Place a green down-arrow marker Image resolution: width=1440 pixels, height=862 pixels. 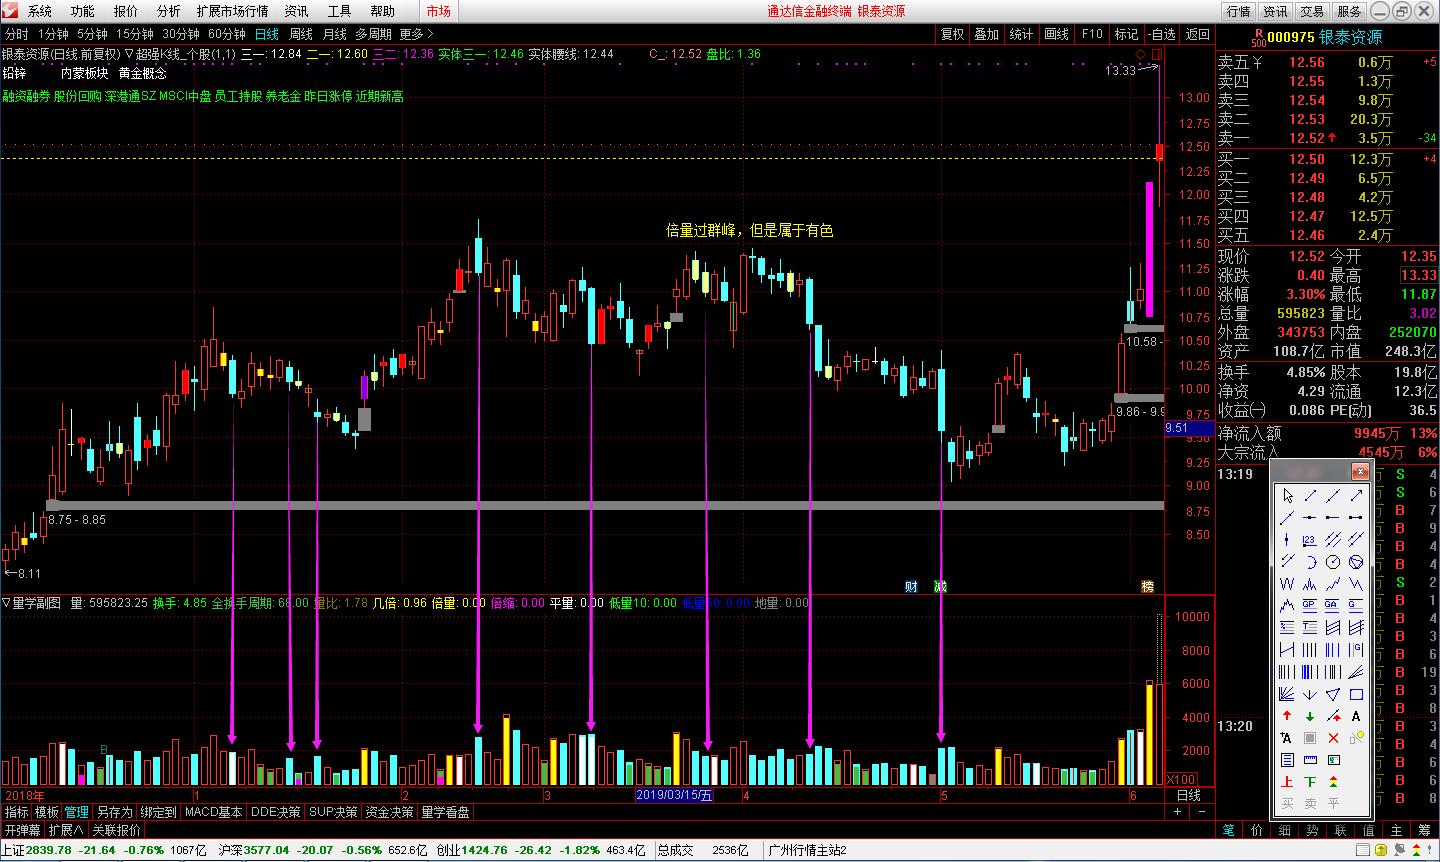[x=1310, y=716]
